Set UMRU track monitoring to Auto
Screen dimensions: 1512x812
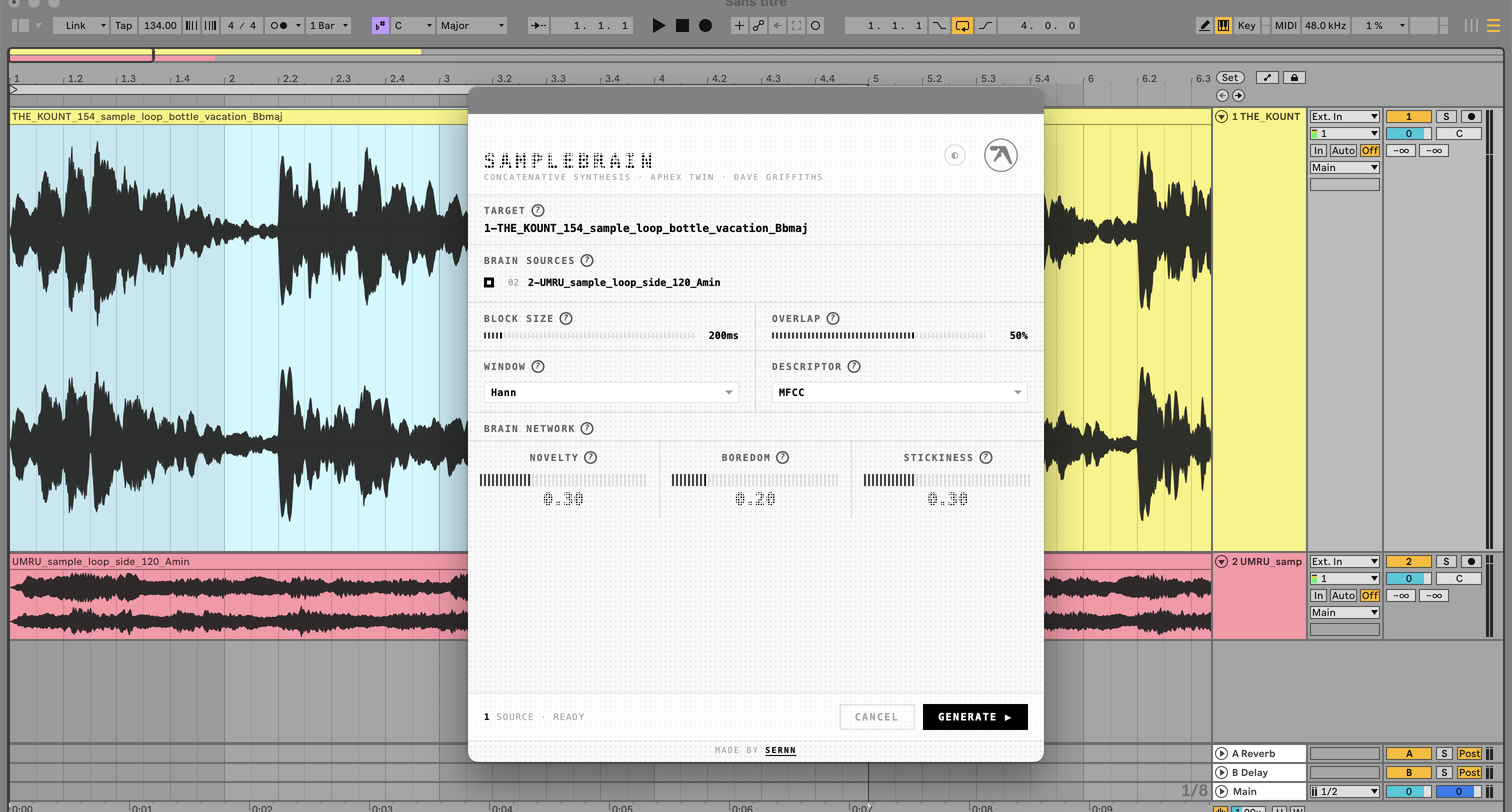(1343, 595)
